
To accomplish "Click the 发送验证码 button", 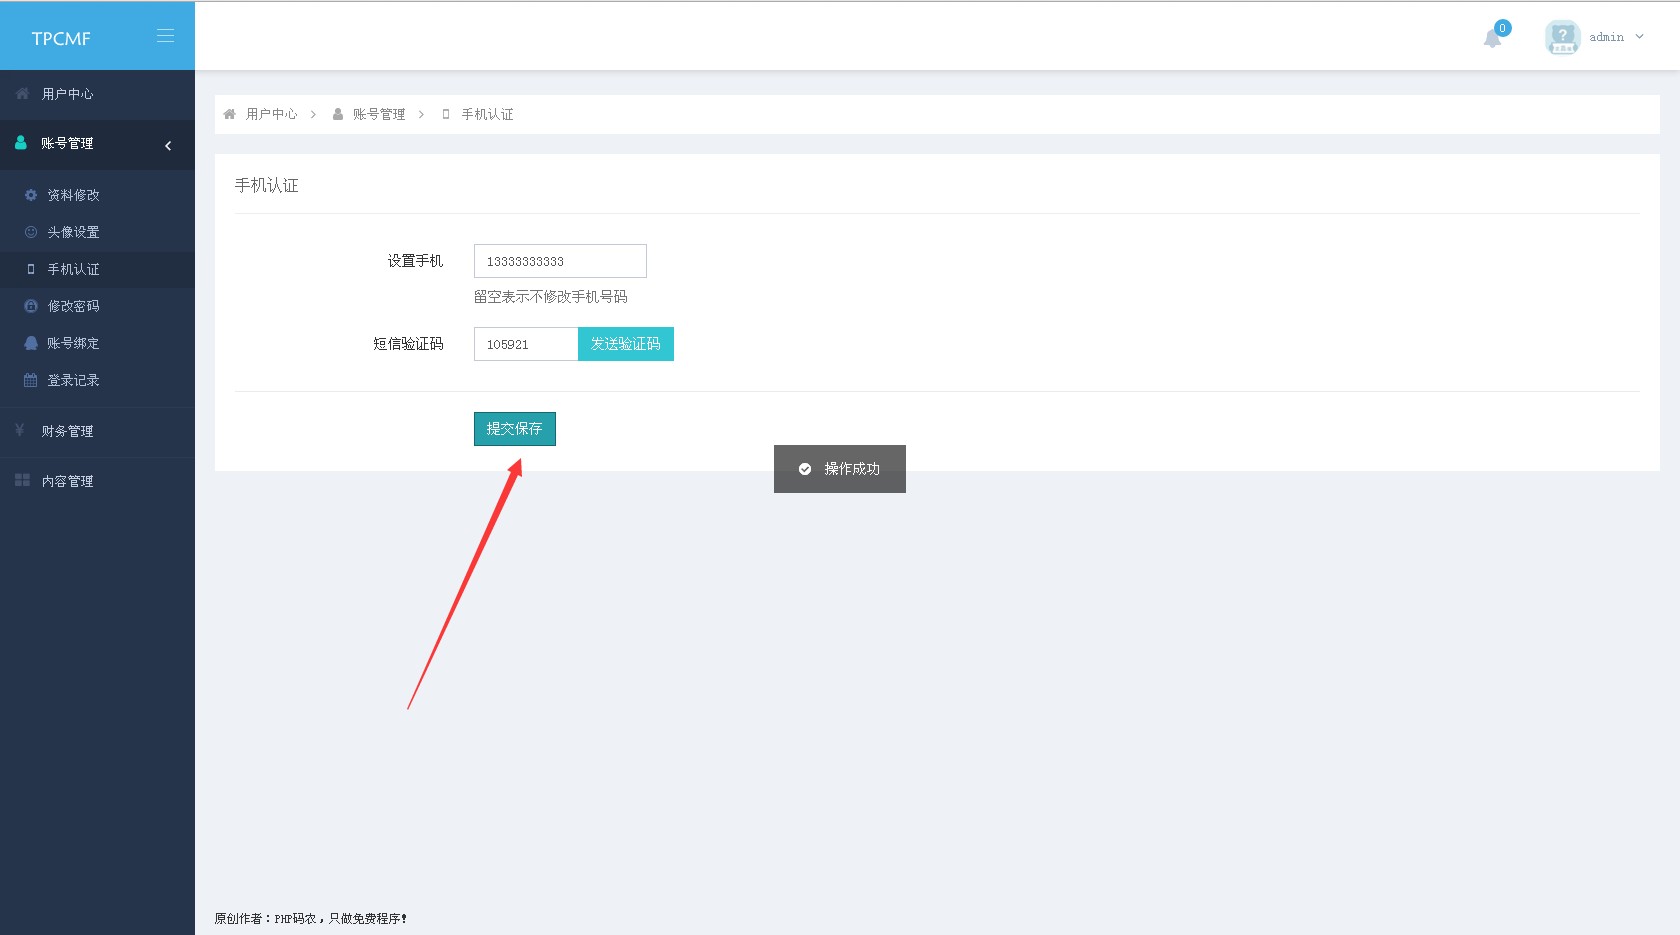I will pyautogui.click(x=626, y=344).
